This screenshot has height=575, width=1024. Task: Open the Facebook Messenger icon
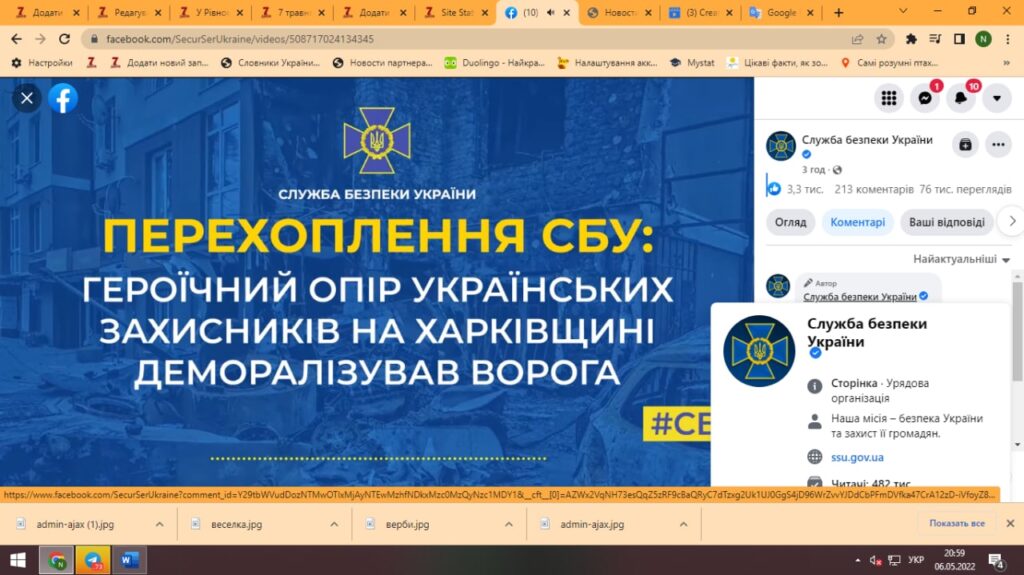tap(924, 98)
